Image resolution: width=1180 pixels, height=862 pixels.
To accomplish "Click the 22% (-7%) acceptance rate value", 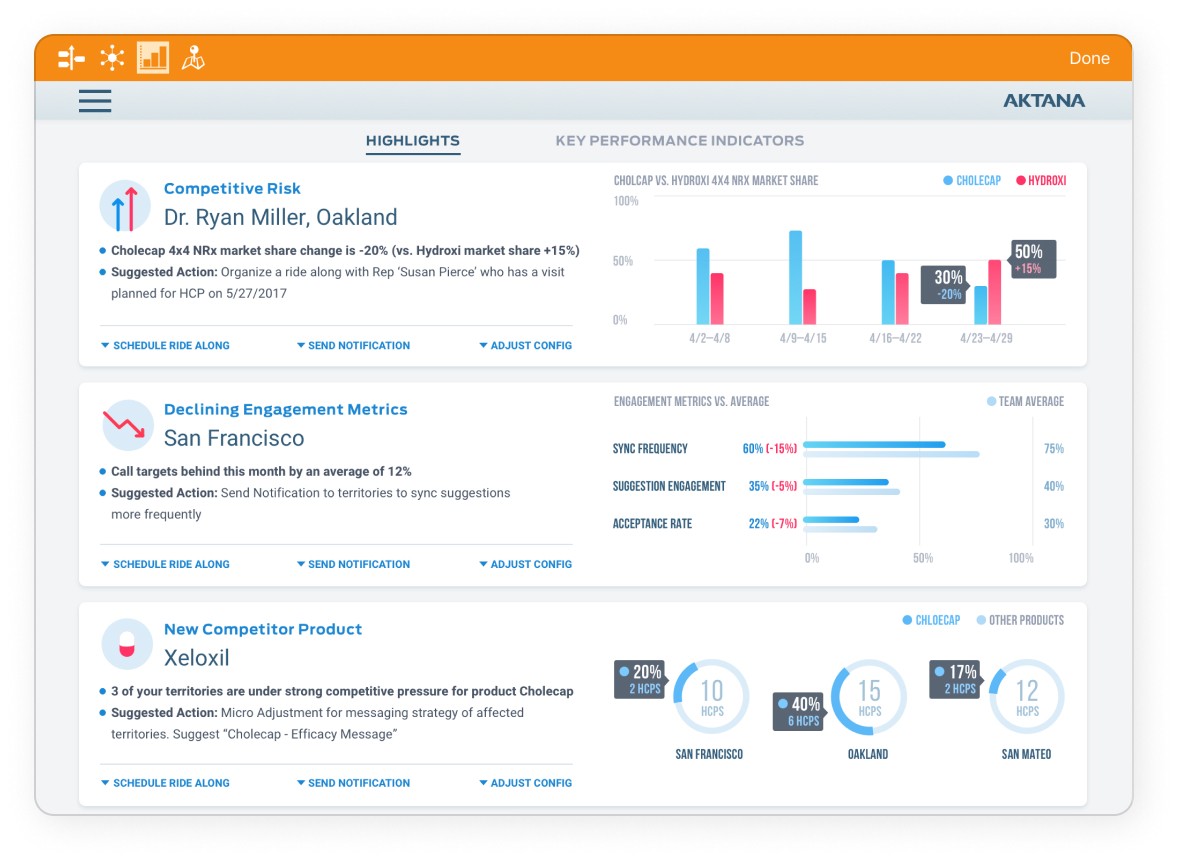I will click(772, 524).
